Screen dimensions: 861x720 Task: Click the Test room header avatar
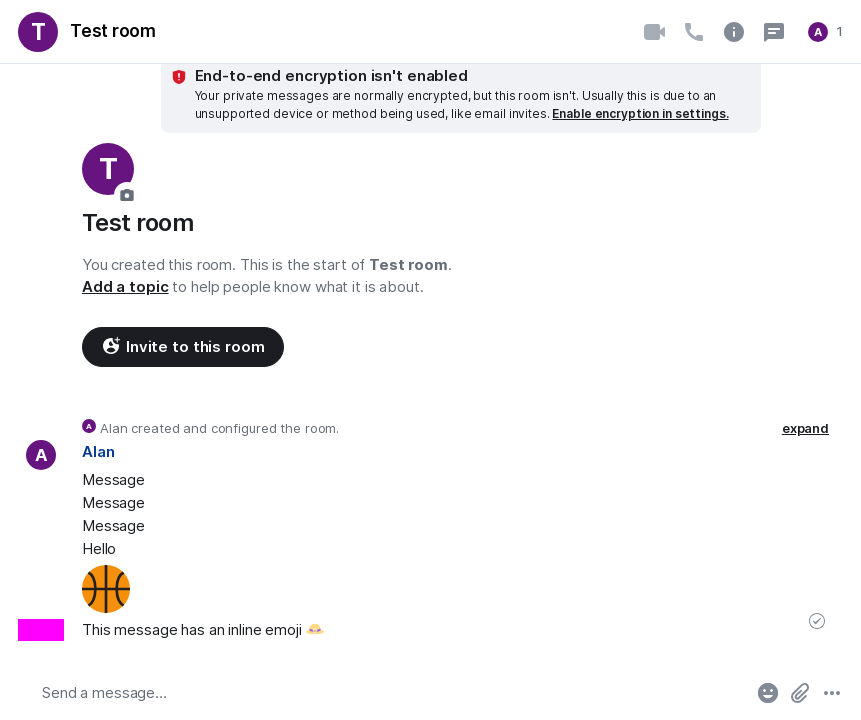click(38, 32)
